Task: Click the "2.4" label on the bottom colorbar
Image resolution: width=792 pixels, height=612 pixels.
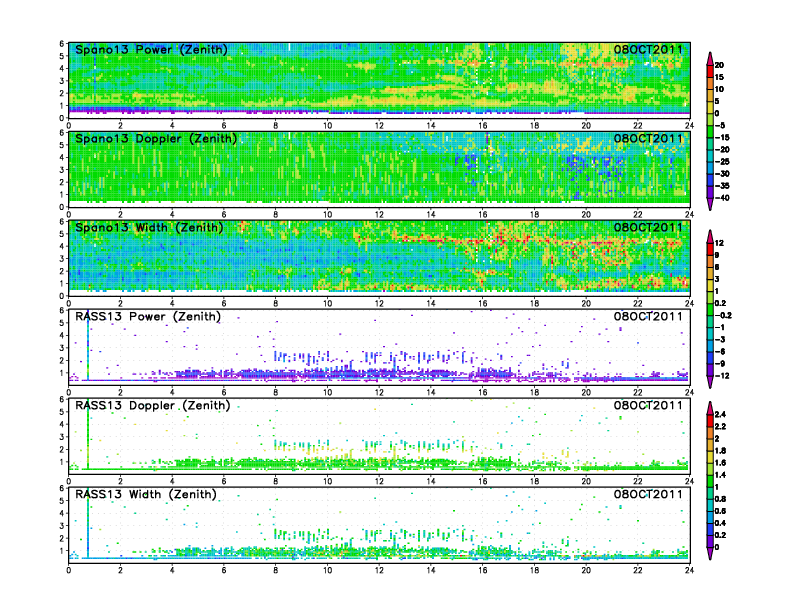Action: 720,415
